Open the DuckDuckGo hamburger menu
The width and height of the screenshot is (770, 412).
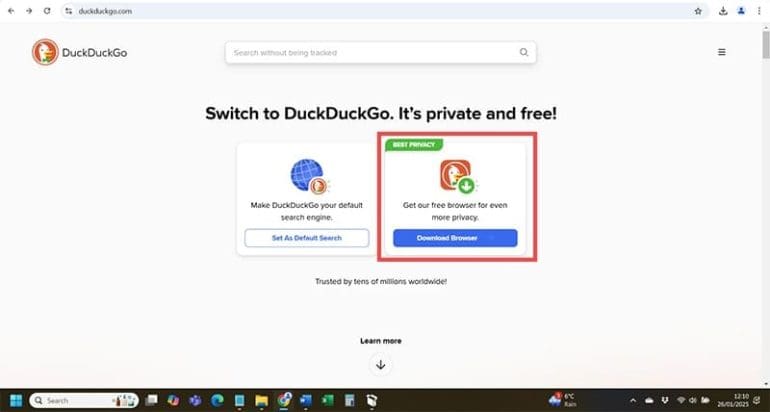coord(722,52)
